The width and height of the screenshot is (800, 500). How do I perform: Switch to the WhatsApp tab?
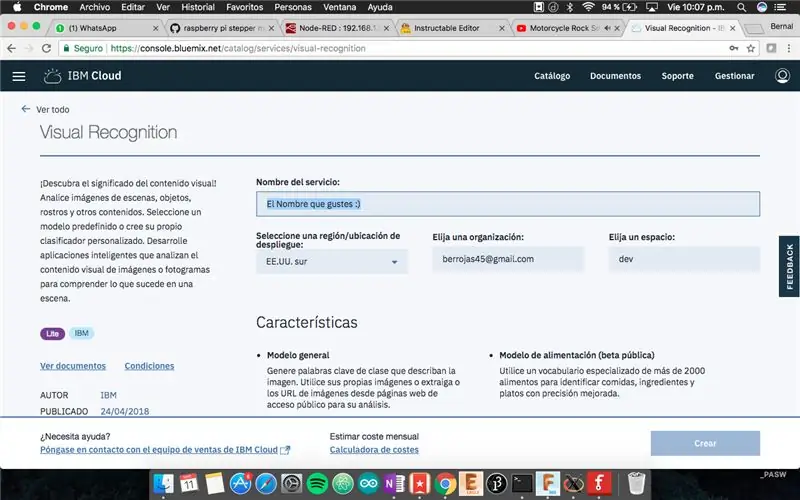[x=105, y=28]
